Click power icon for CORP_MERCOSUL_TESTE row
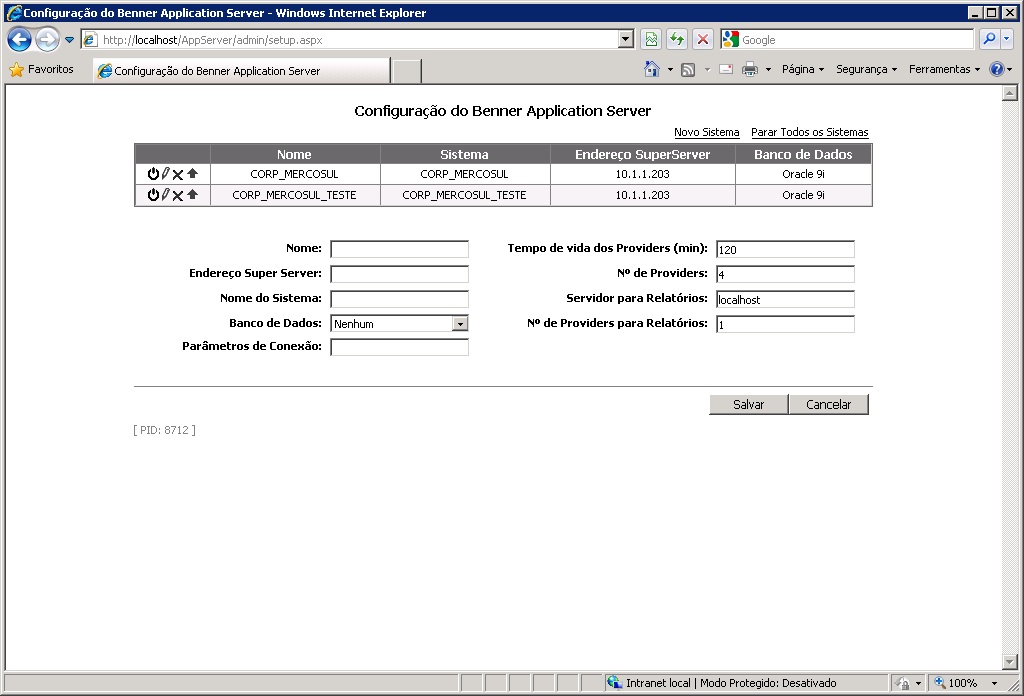The width and height of the screenshot is (1024, 696). tap(153, 195)
